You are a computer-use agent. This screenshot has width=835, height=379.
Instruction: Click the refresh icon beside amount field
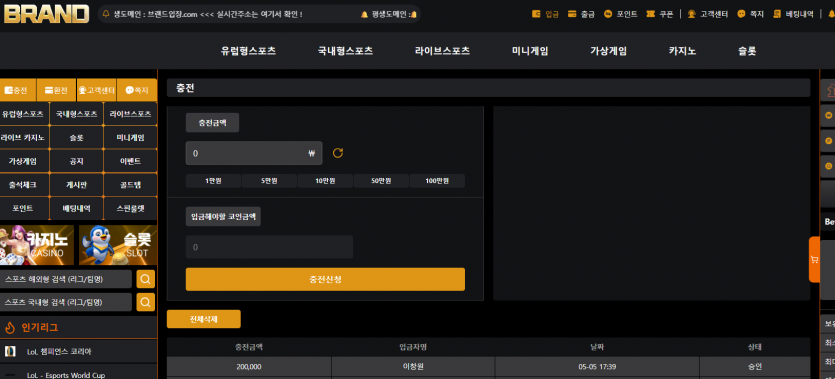[338, 153]
